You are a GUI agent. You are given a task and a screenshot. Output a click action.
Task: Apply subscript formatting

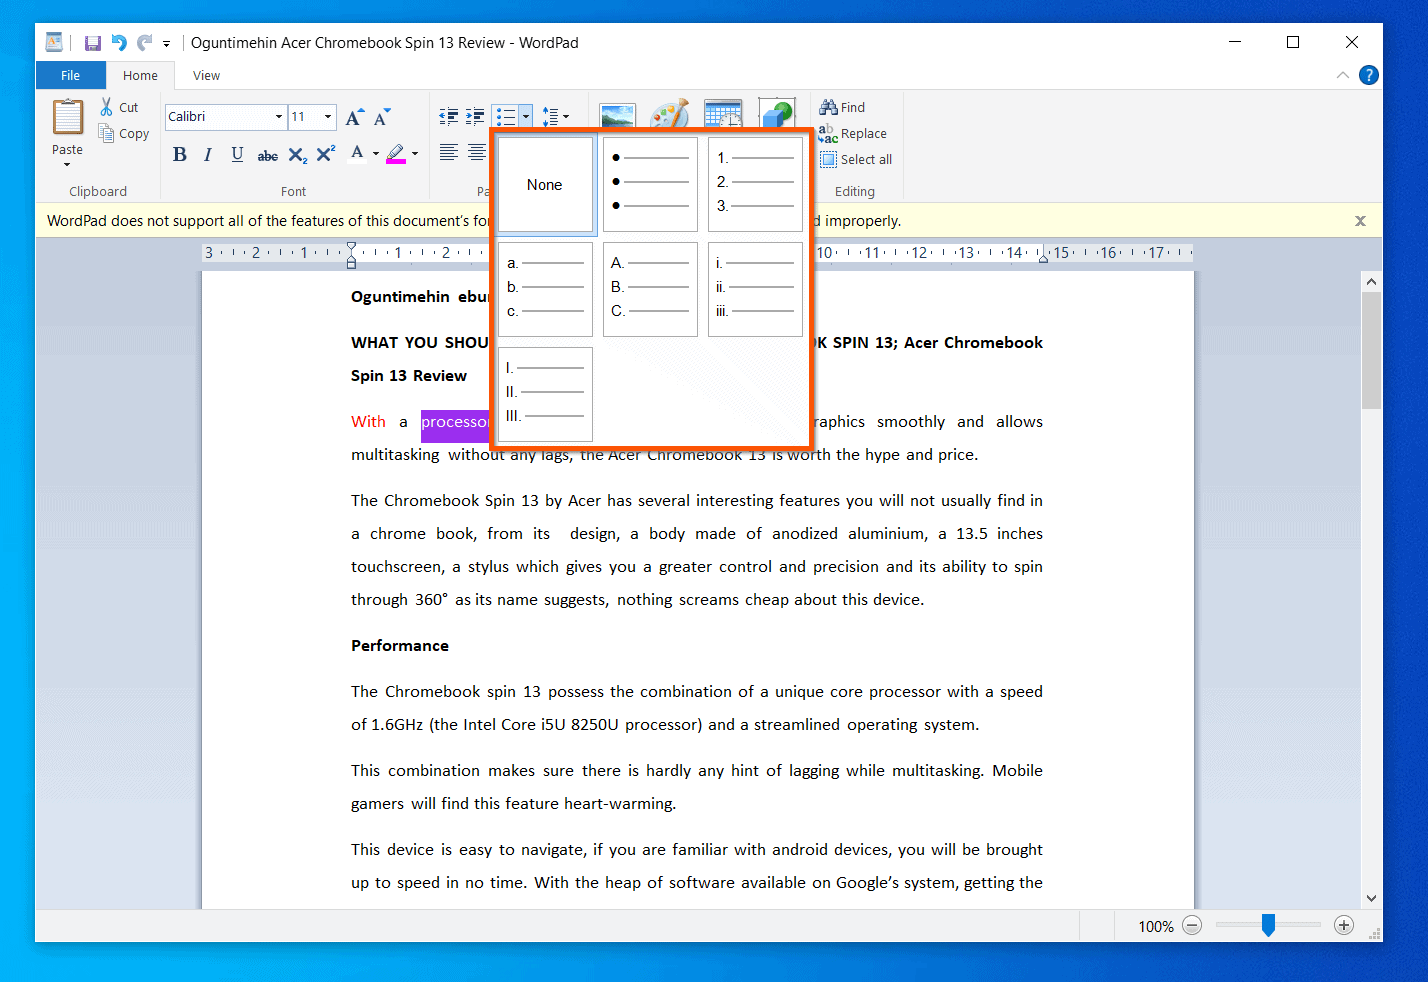click(x=297, y=154)
